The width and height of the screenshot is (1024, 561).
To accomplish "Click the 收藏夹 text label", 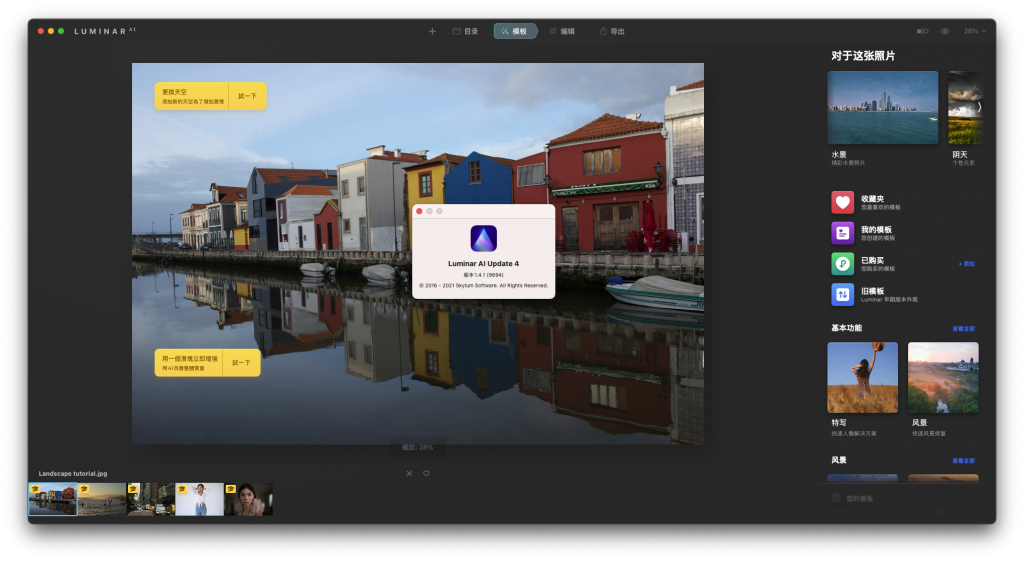I will pos(872,199).
